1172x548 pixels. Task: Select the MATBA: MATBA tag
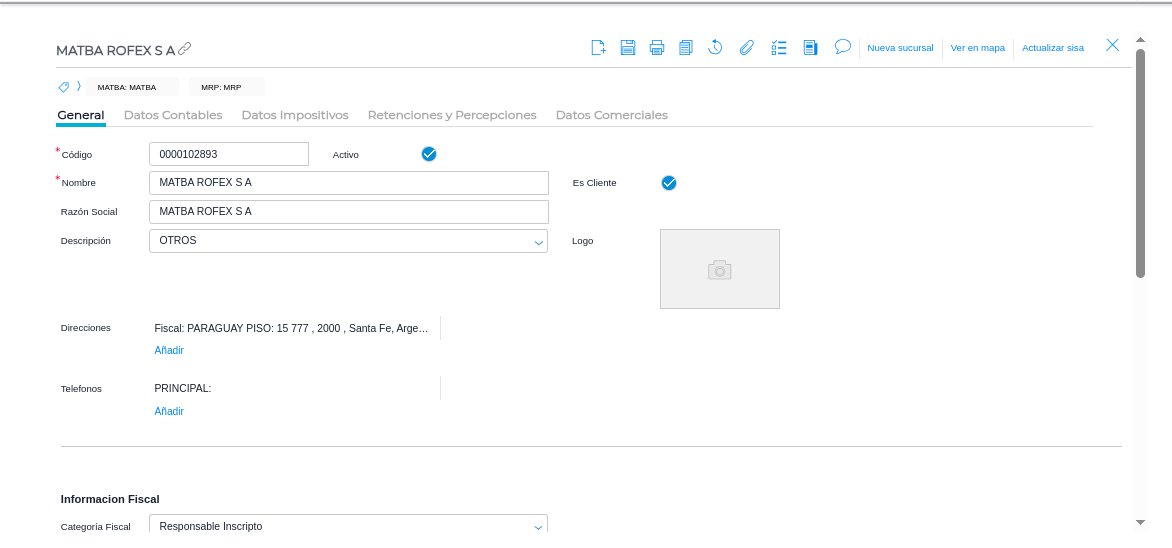click(132, 87)
